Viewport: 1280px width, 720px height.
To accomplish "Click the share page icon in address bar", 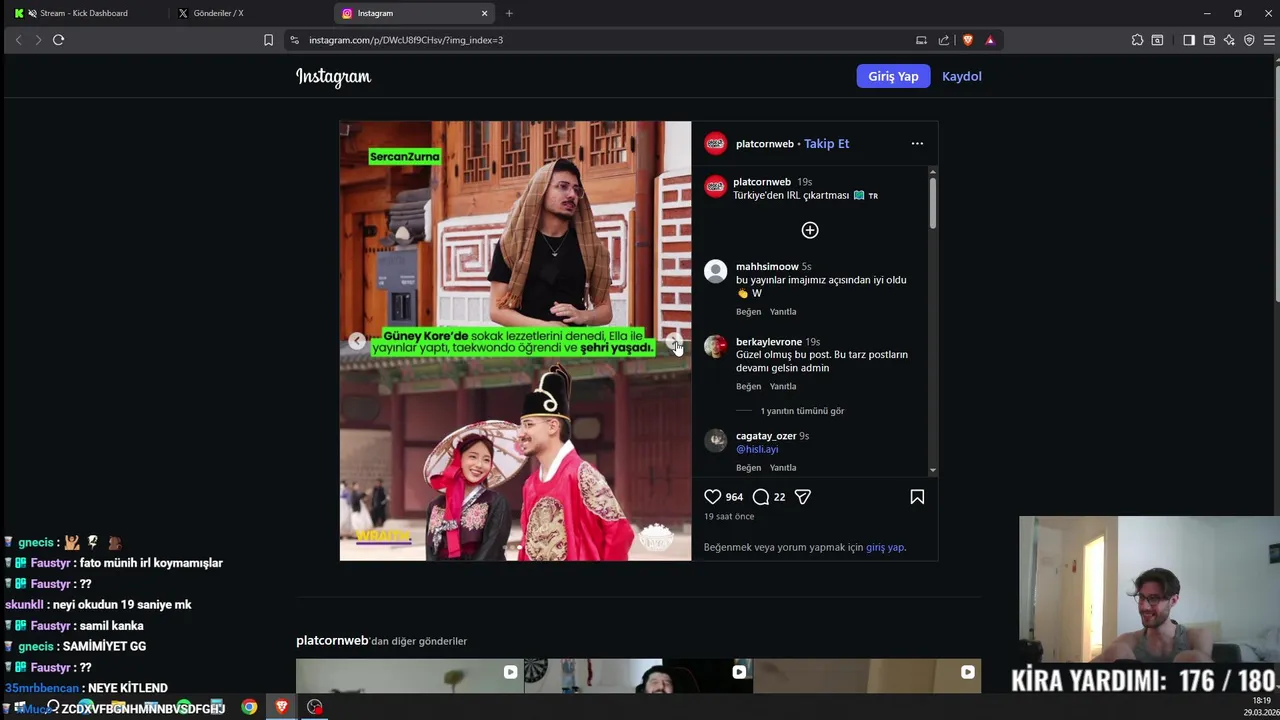I will [943, 40].
